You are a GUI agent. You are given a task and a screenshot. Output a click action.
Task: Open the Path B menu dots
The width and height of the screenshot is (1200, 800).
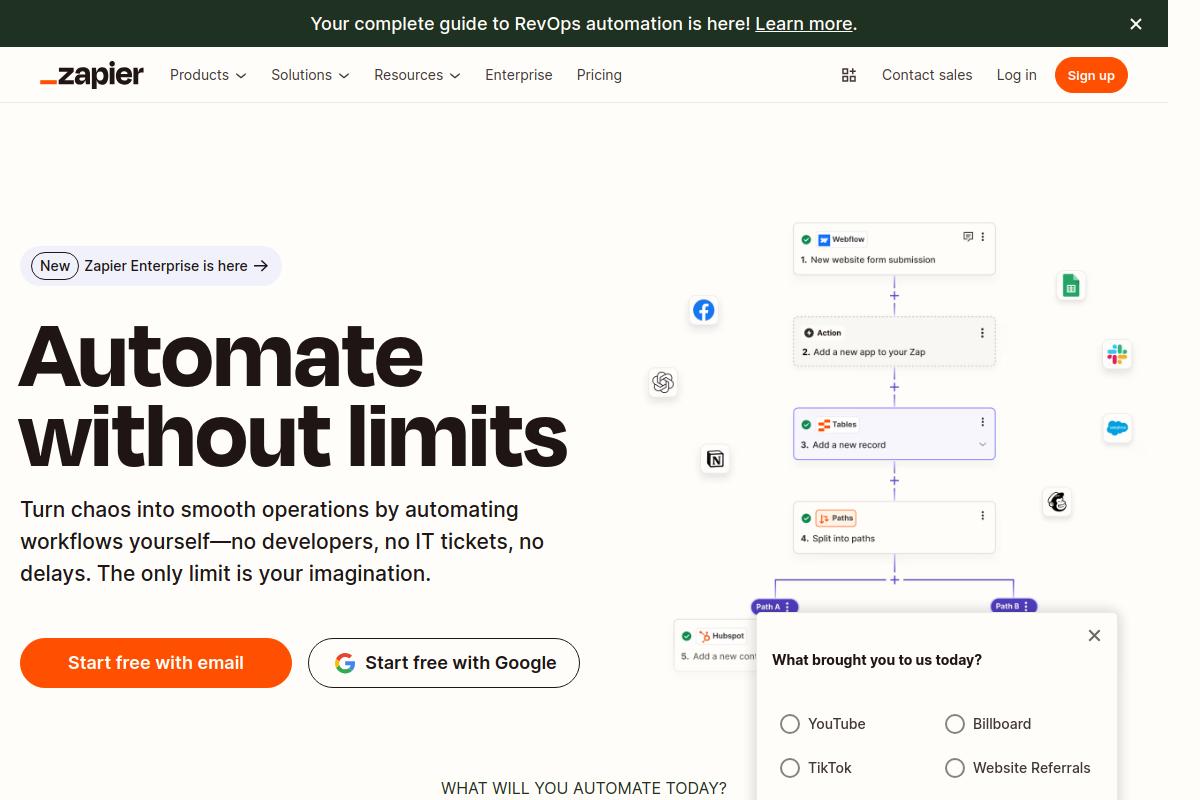click(1027, 606)
